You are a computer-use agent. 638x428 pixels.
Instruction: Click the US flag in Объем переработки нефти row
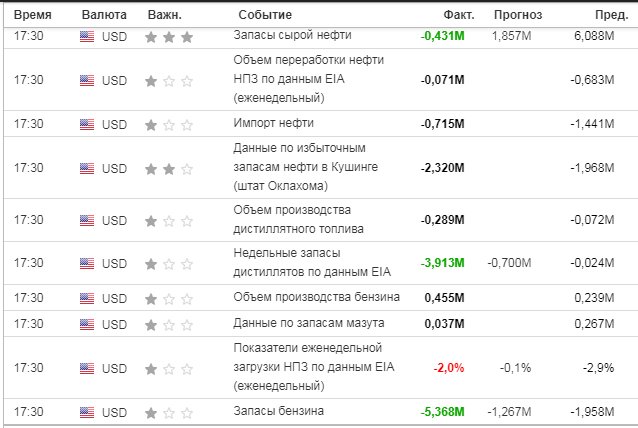[87, 81]
